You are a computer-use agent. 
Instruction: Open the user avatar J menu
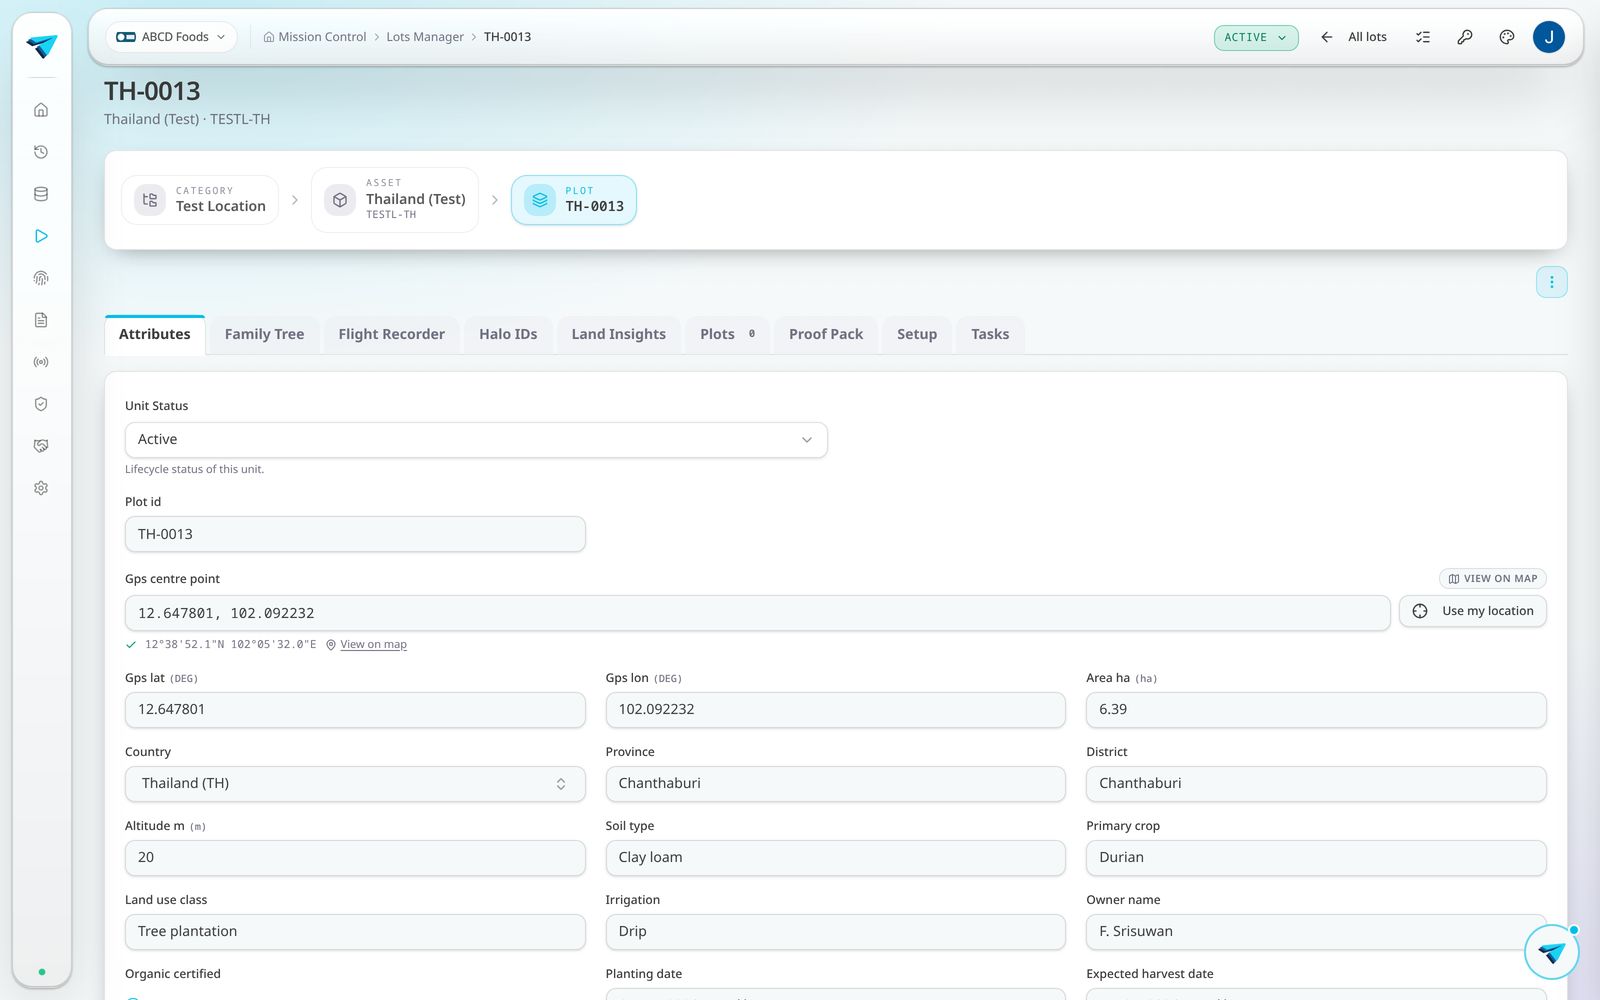click(x=1549, y=37)
